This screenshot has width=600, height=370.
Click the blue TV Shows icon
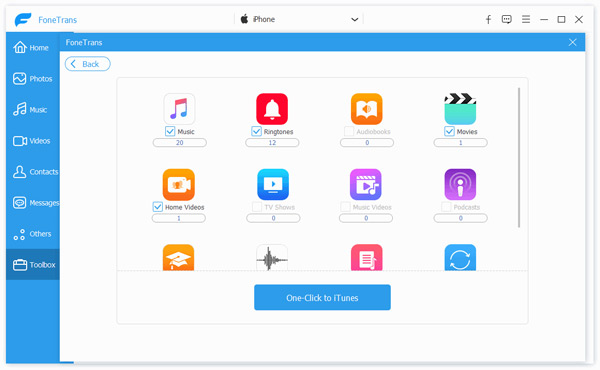pos(273,184)
